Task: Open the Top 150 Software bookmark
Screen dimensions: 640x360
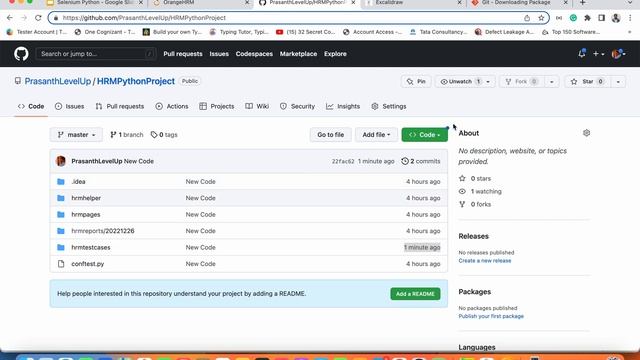Action: 571,32
